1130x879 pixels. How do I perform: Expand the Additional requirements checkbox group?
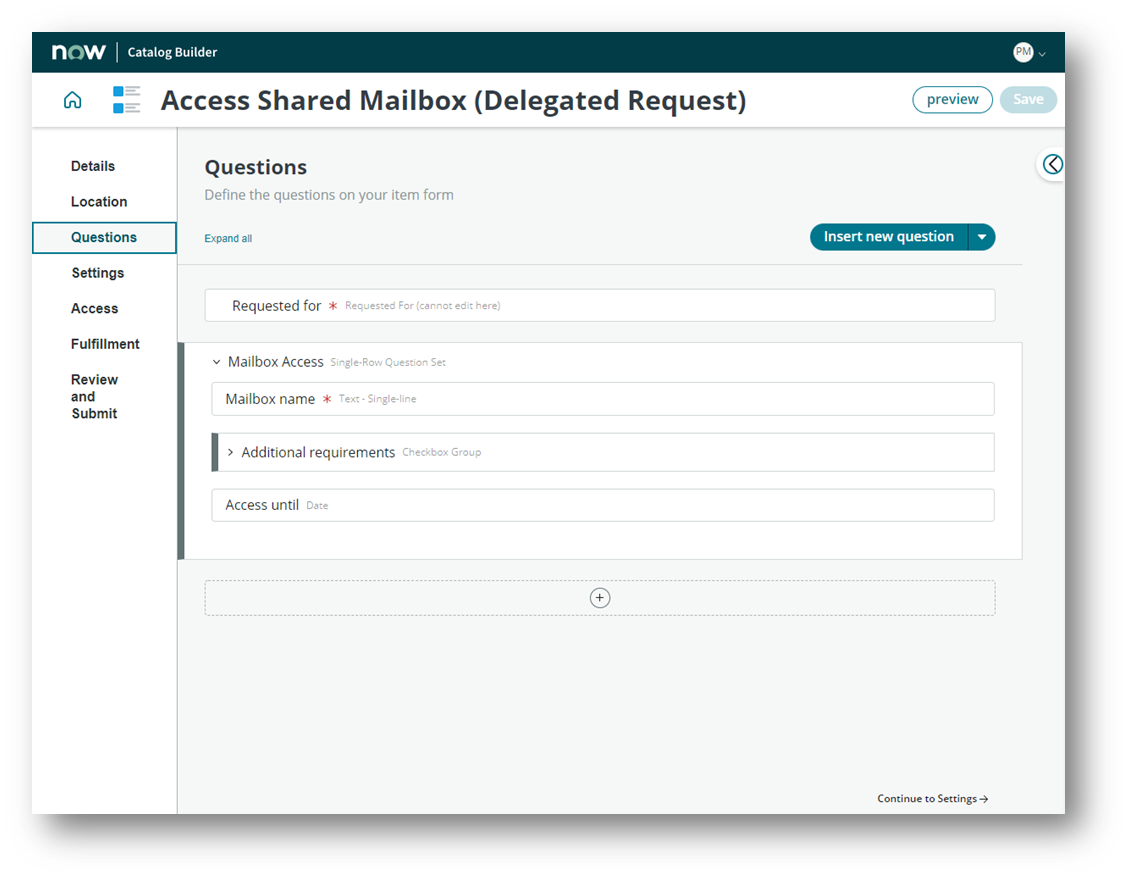[230, 452]
